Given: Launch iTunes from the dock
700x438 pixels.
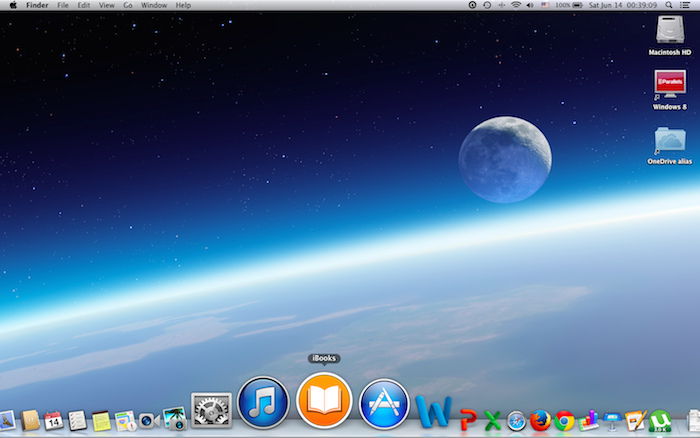Looking at the screenshot, I should 263,402.
